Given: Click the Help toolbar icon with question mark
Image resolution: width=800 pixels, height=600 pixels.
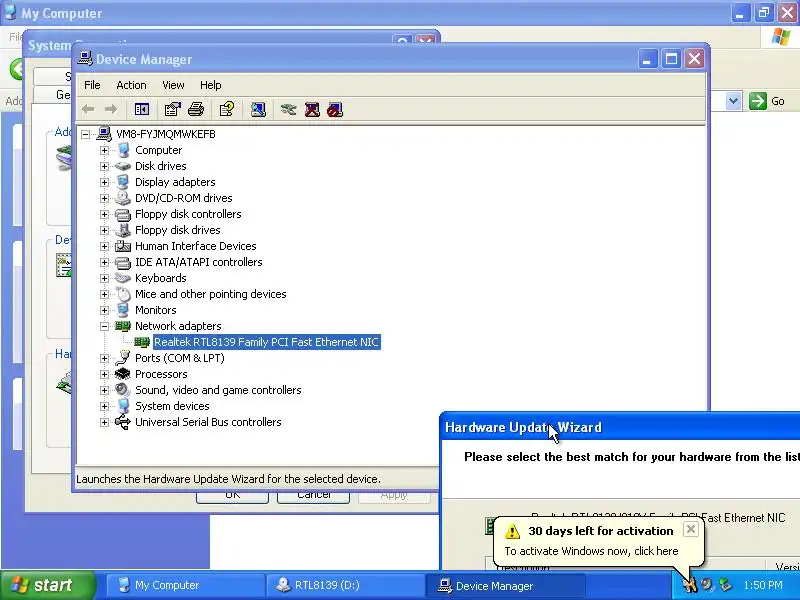Looking at the screenshot, I should click(x=227, y=109).
